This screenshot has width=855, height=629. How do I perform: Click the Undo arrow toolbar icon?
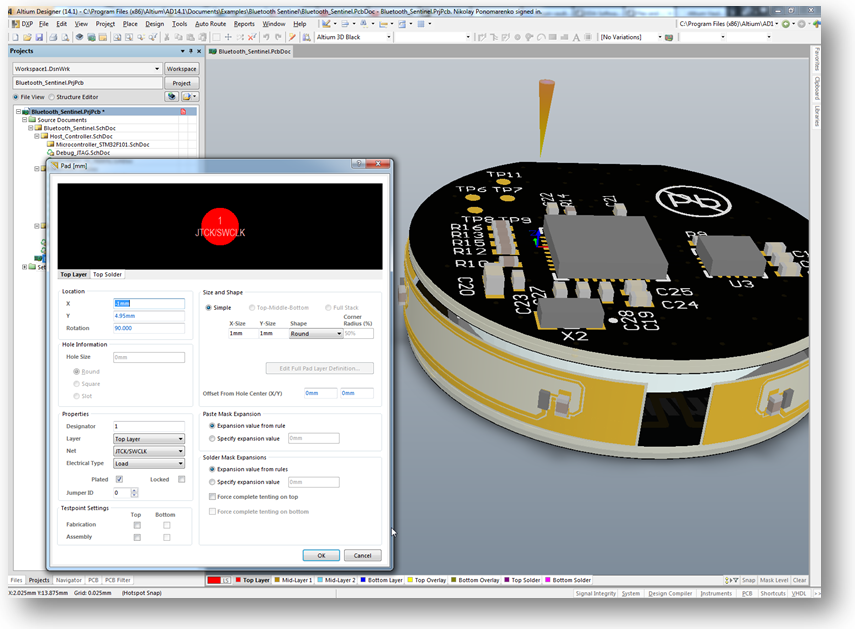(266, 37)
